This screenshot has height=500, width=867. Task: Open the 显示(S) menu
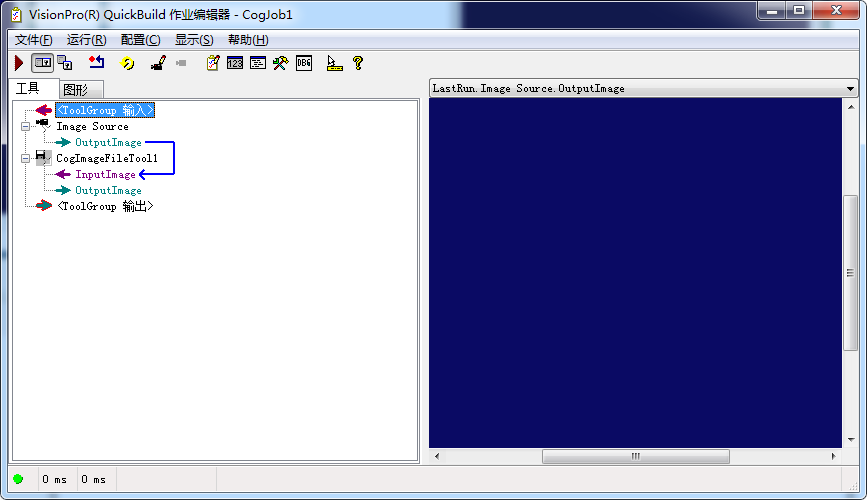tap(194, 40)
